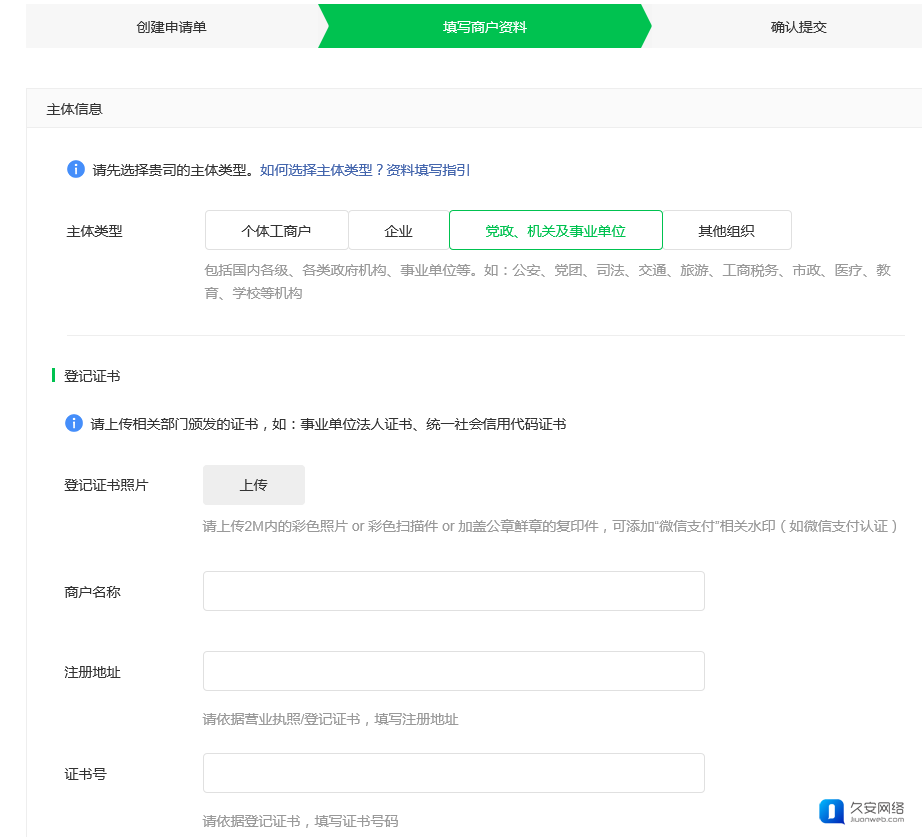
Task: Choose 企业 as the entity type
Action: pyautogui.click(x=398, y=231)
